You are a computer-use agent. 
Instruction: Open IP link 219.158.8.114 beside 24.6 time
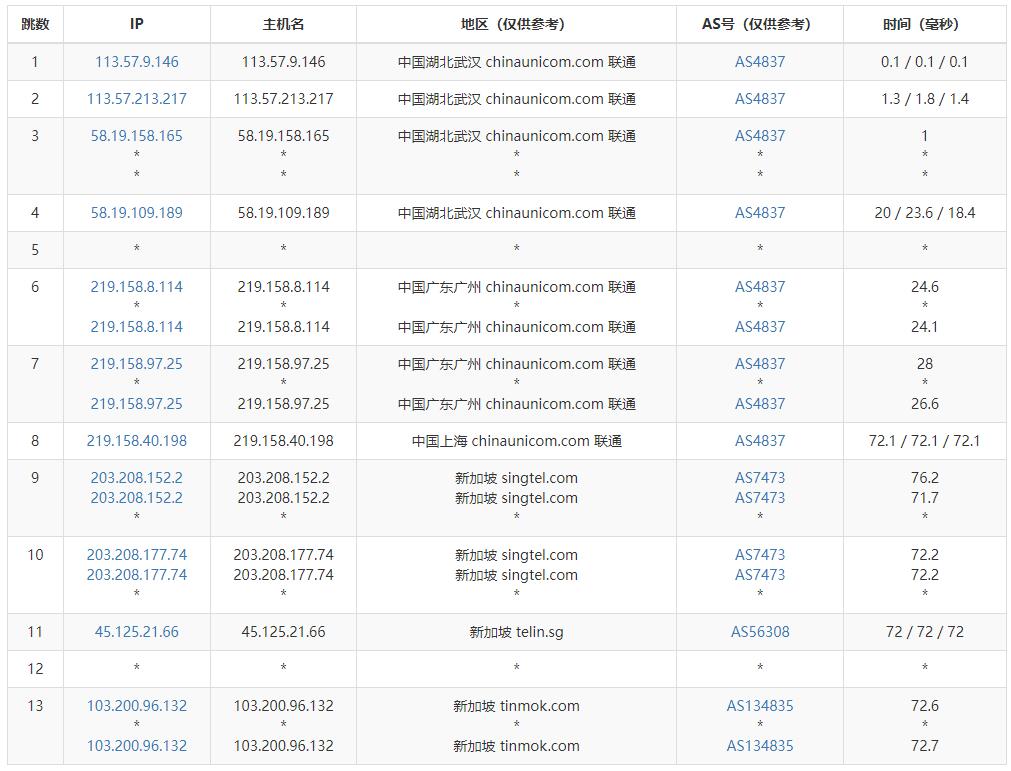tap(137, 287)
